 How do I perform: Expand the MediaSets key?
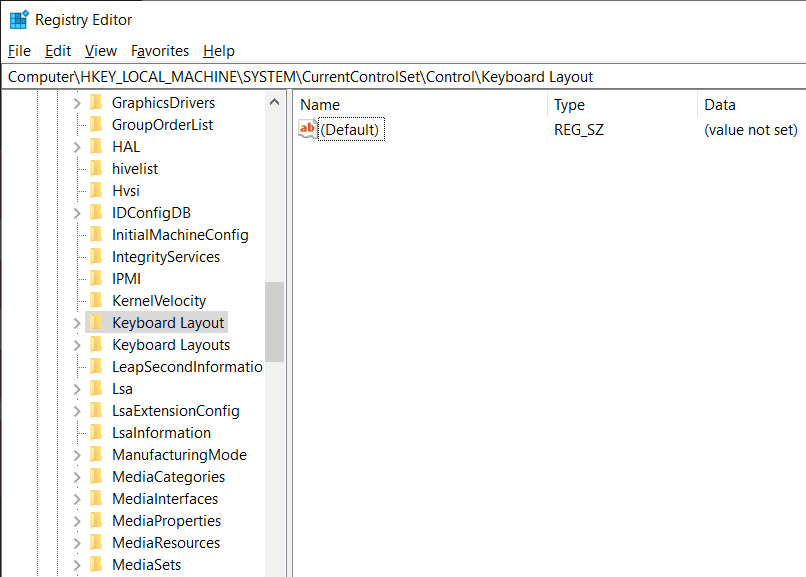pos(77,565)
